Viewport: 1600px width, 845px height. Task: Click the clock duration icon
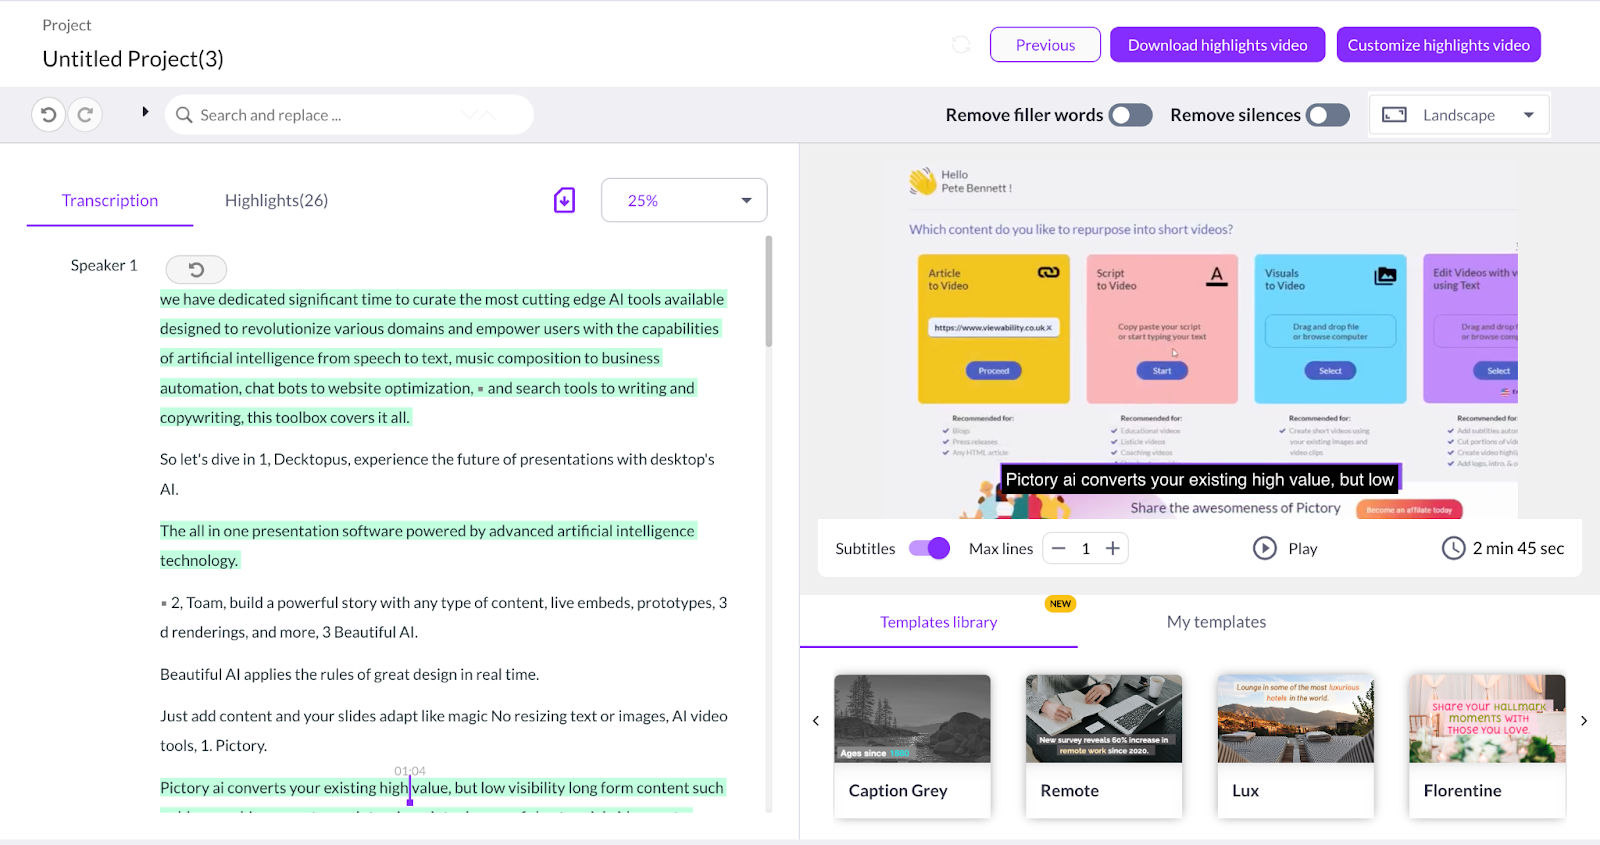1453,548
